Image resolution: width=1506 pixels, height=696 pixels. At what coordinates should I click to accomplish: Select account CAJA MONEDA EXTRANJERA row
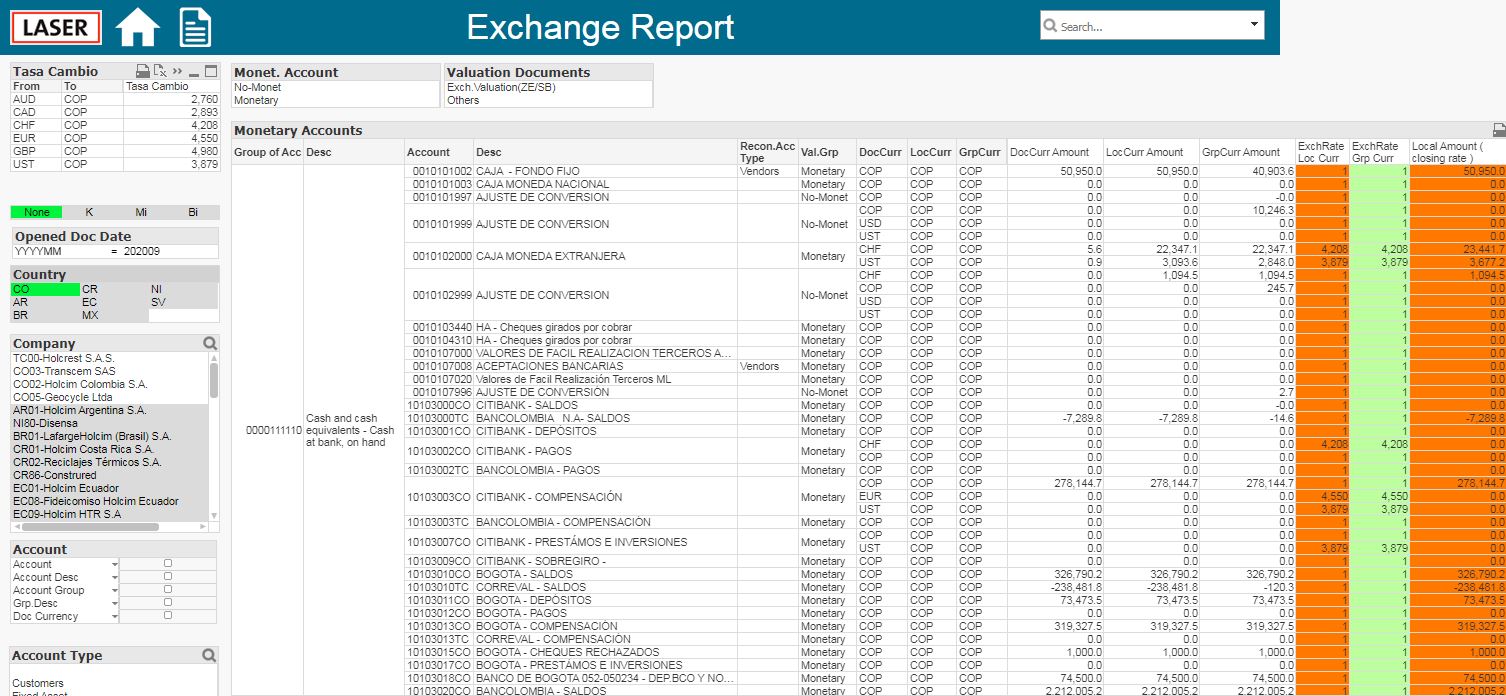click(x=605, y=256)
